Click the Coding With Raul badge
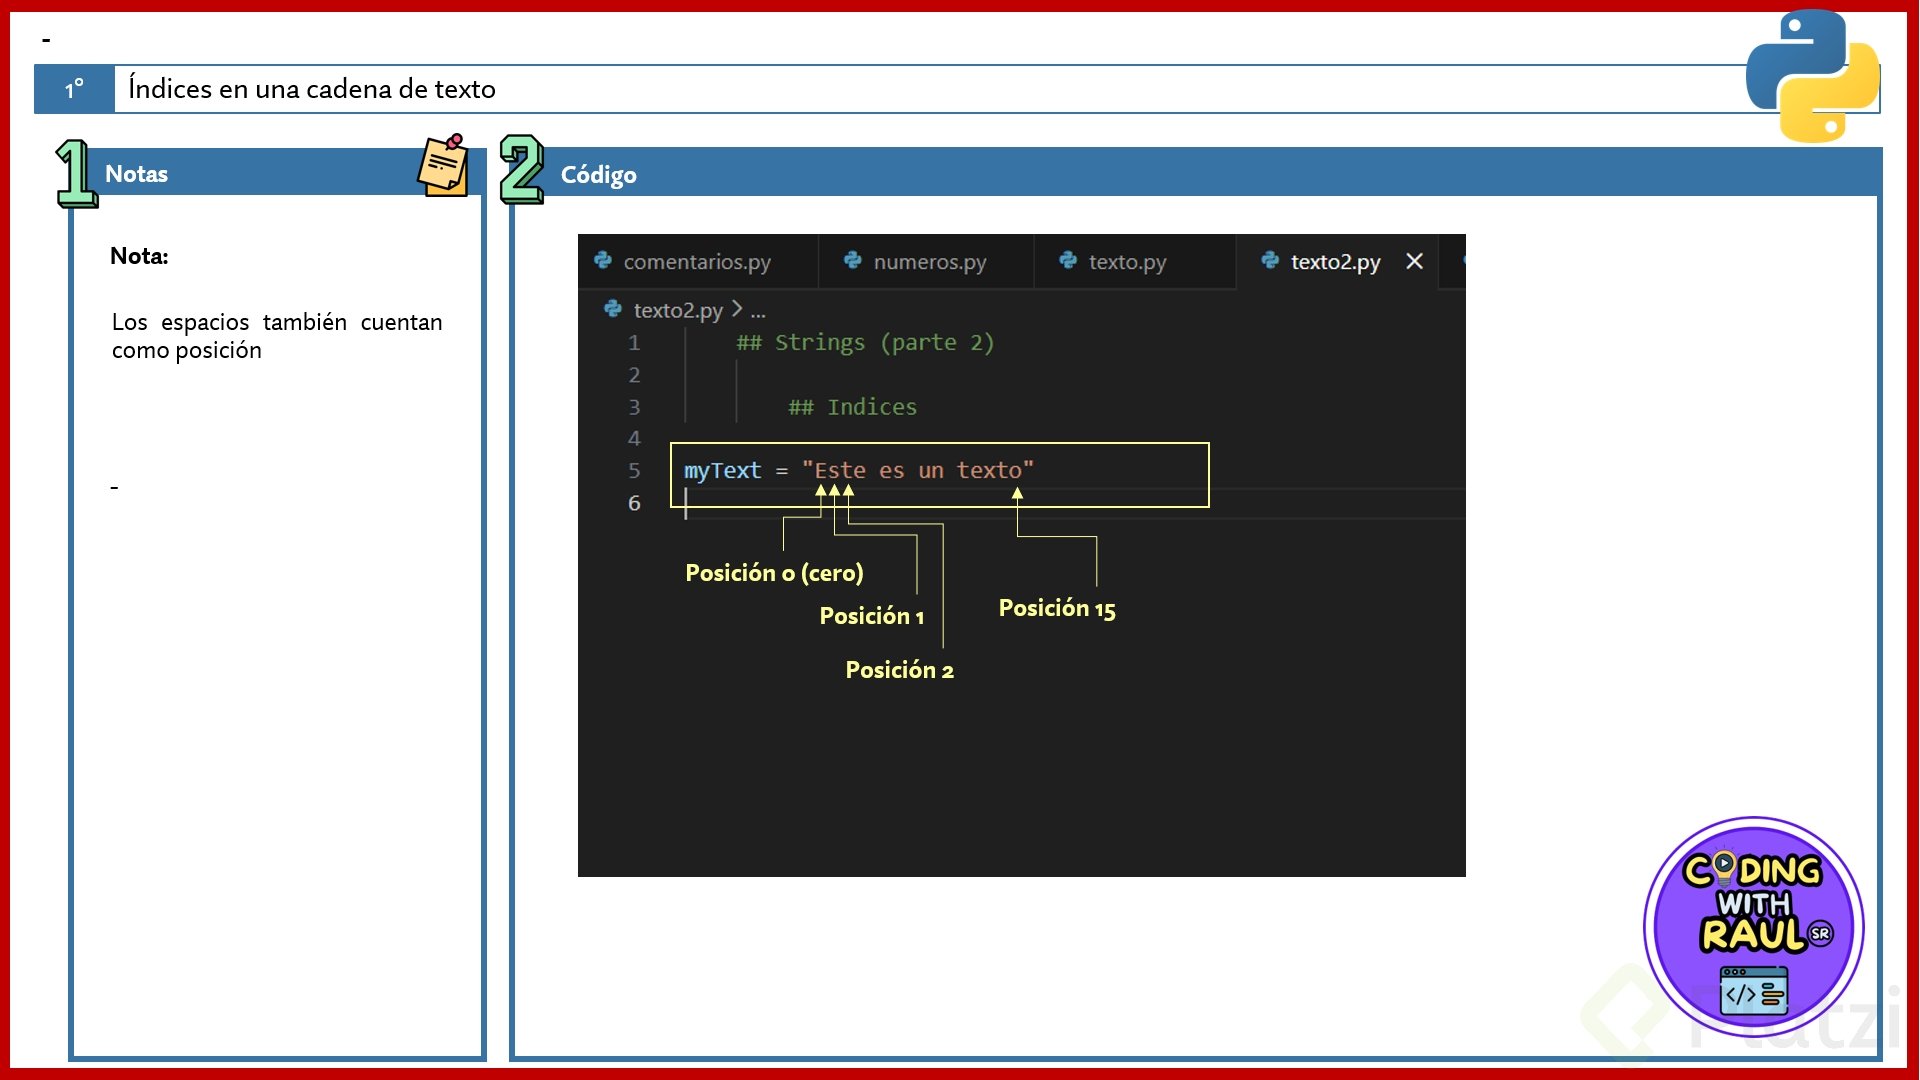 coord(1753,927)
